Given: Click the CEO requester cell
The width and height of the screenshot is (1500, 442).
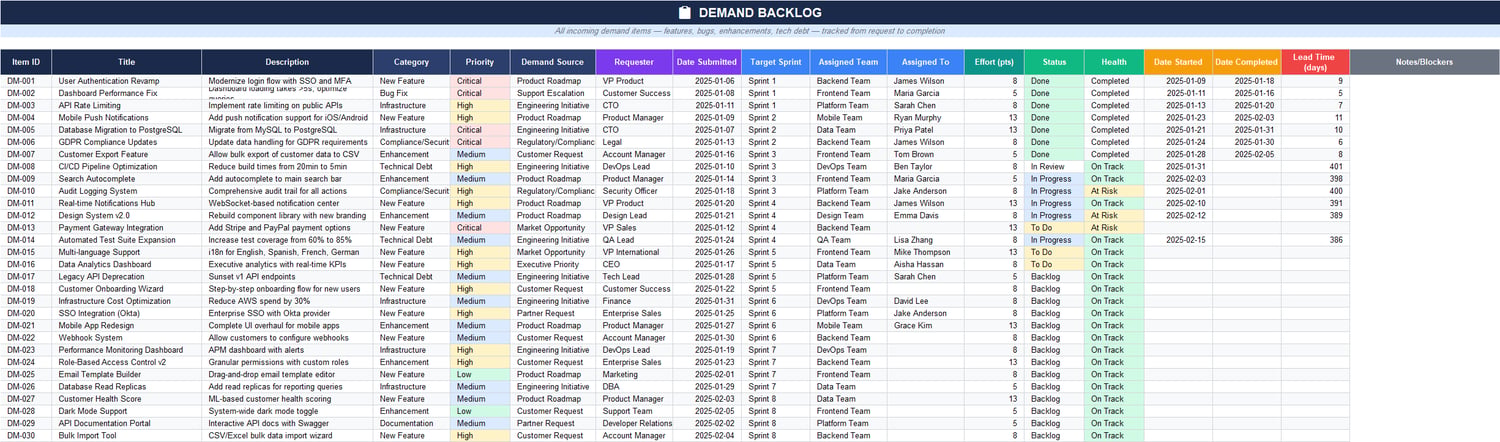Looking at the screenshot, I should [634, 264].
